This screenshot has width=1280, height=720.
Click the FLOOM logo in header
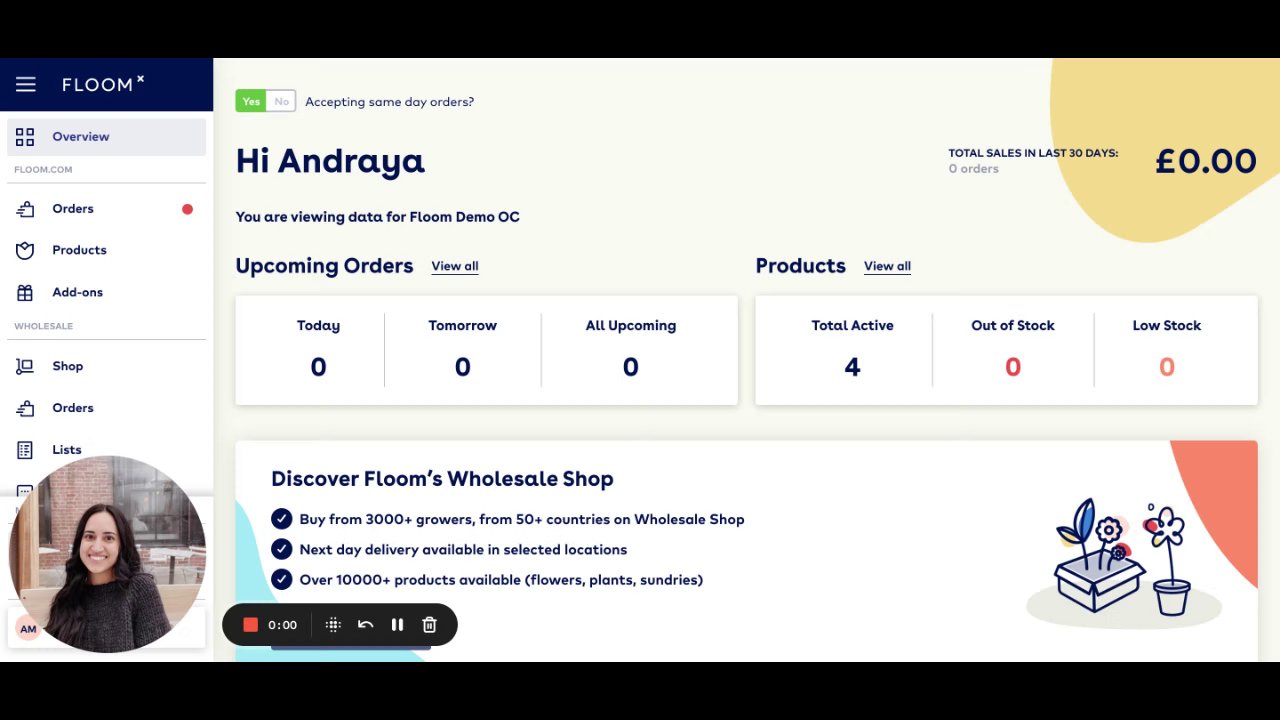pyautogui.click(x=103, y=84)
